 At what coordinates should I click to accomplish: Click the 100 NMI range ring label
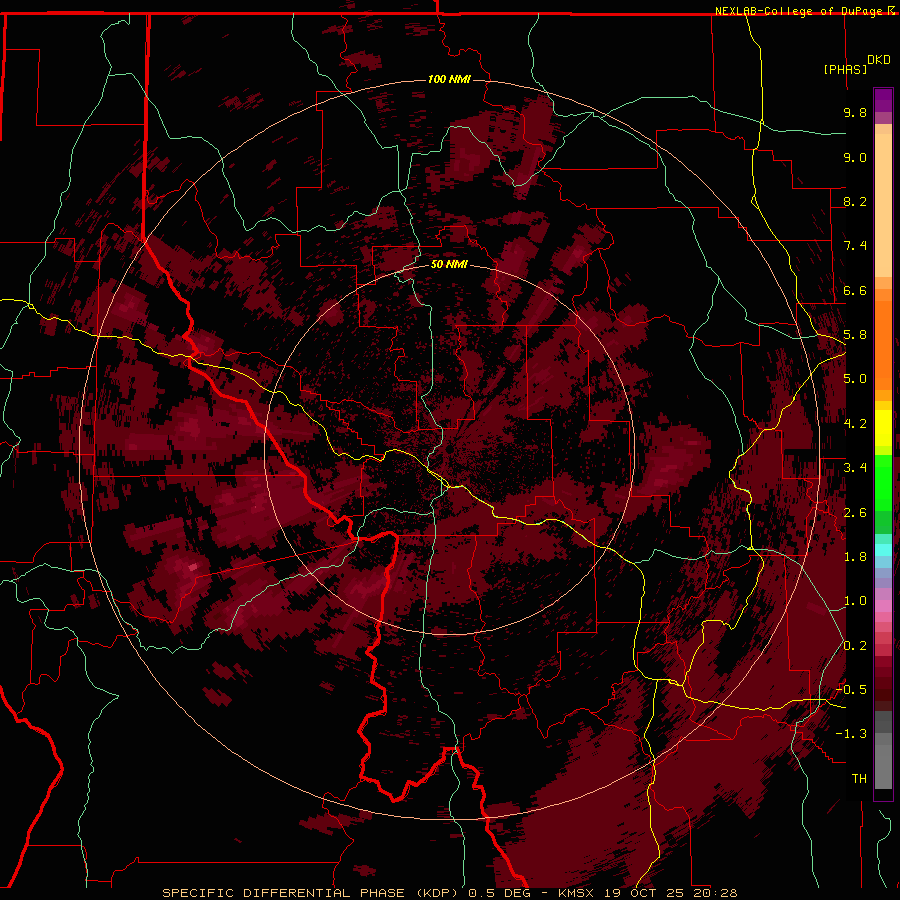click(449, 79)
